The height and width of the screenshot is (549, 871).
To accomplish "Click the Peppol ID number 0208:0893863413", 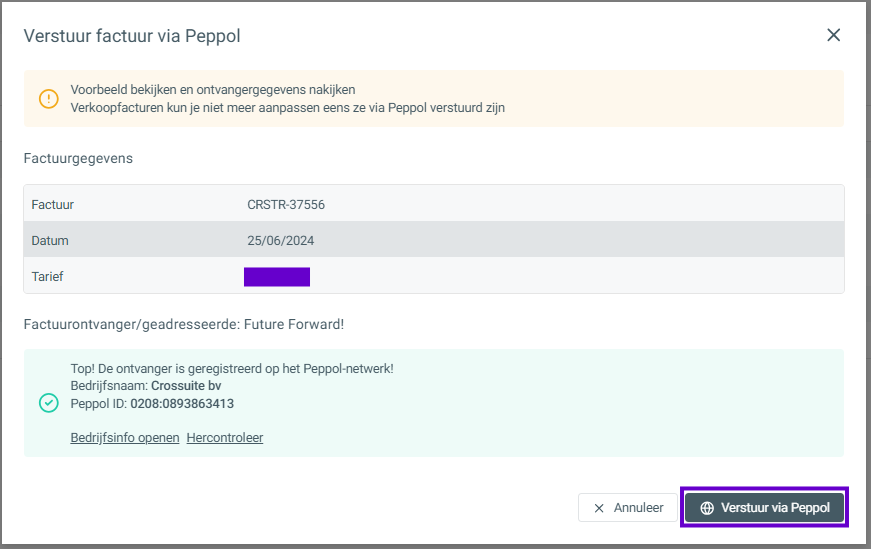I will 182,404.
